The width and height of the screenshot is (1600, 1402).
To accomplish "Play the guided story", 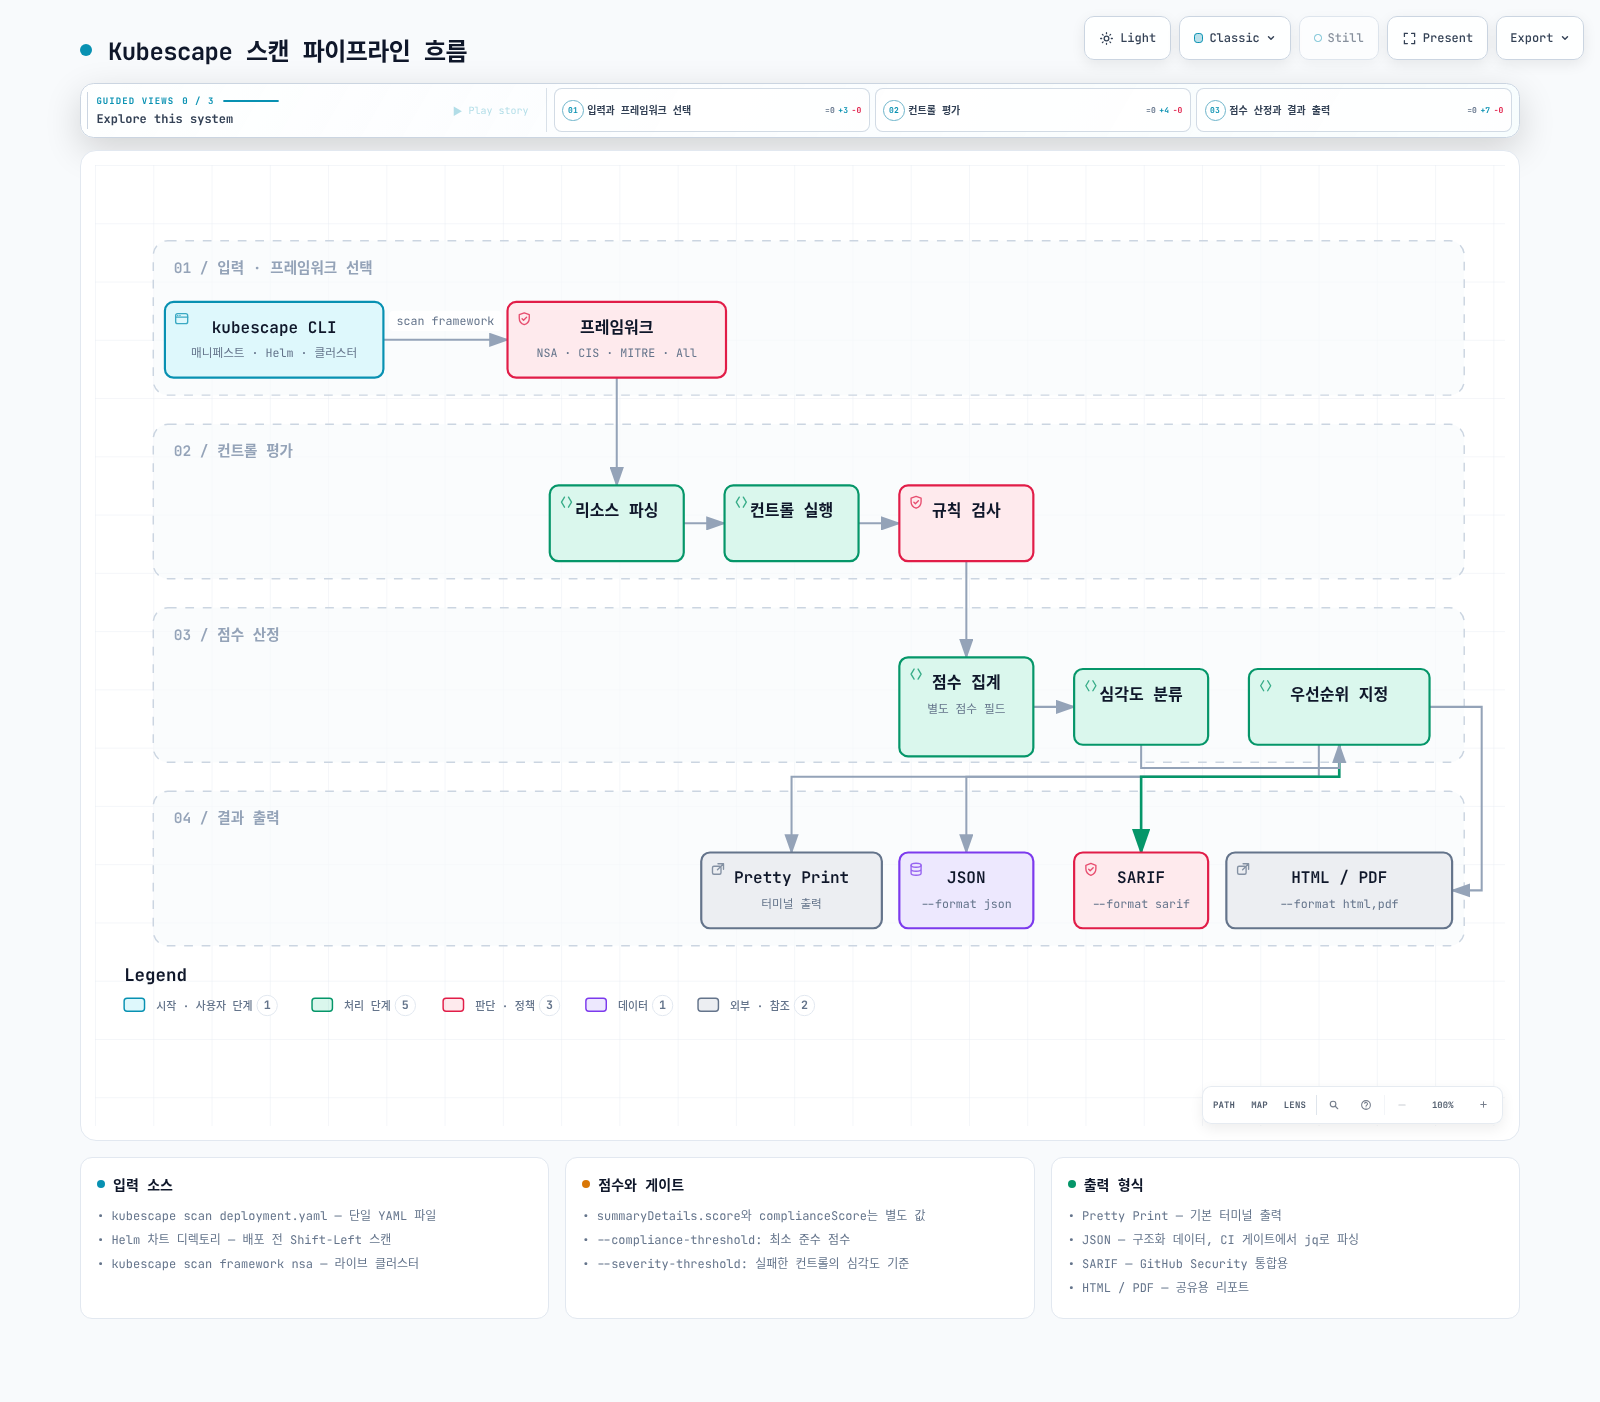I will click(x=491, y=111).
